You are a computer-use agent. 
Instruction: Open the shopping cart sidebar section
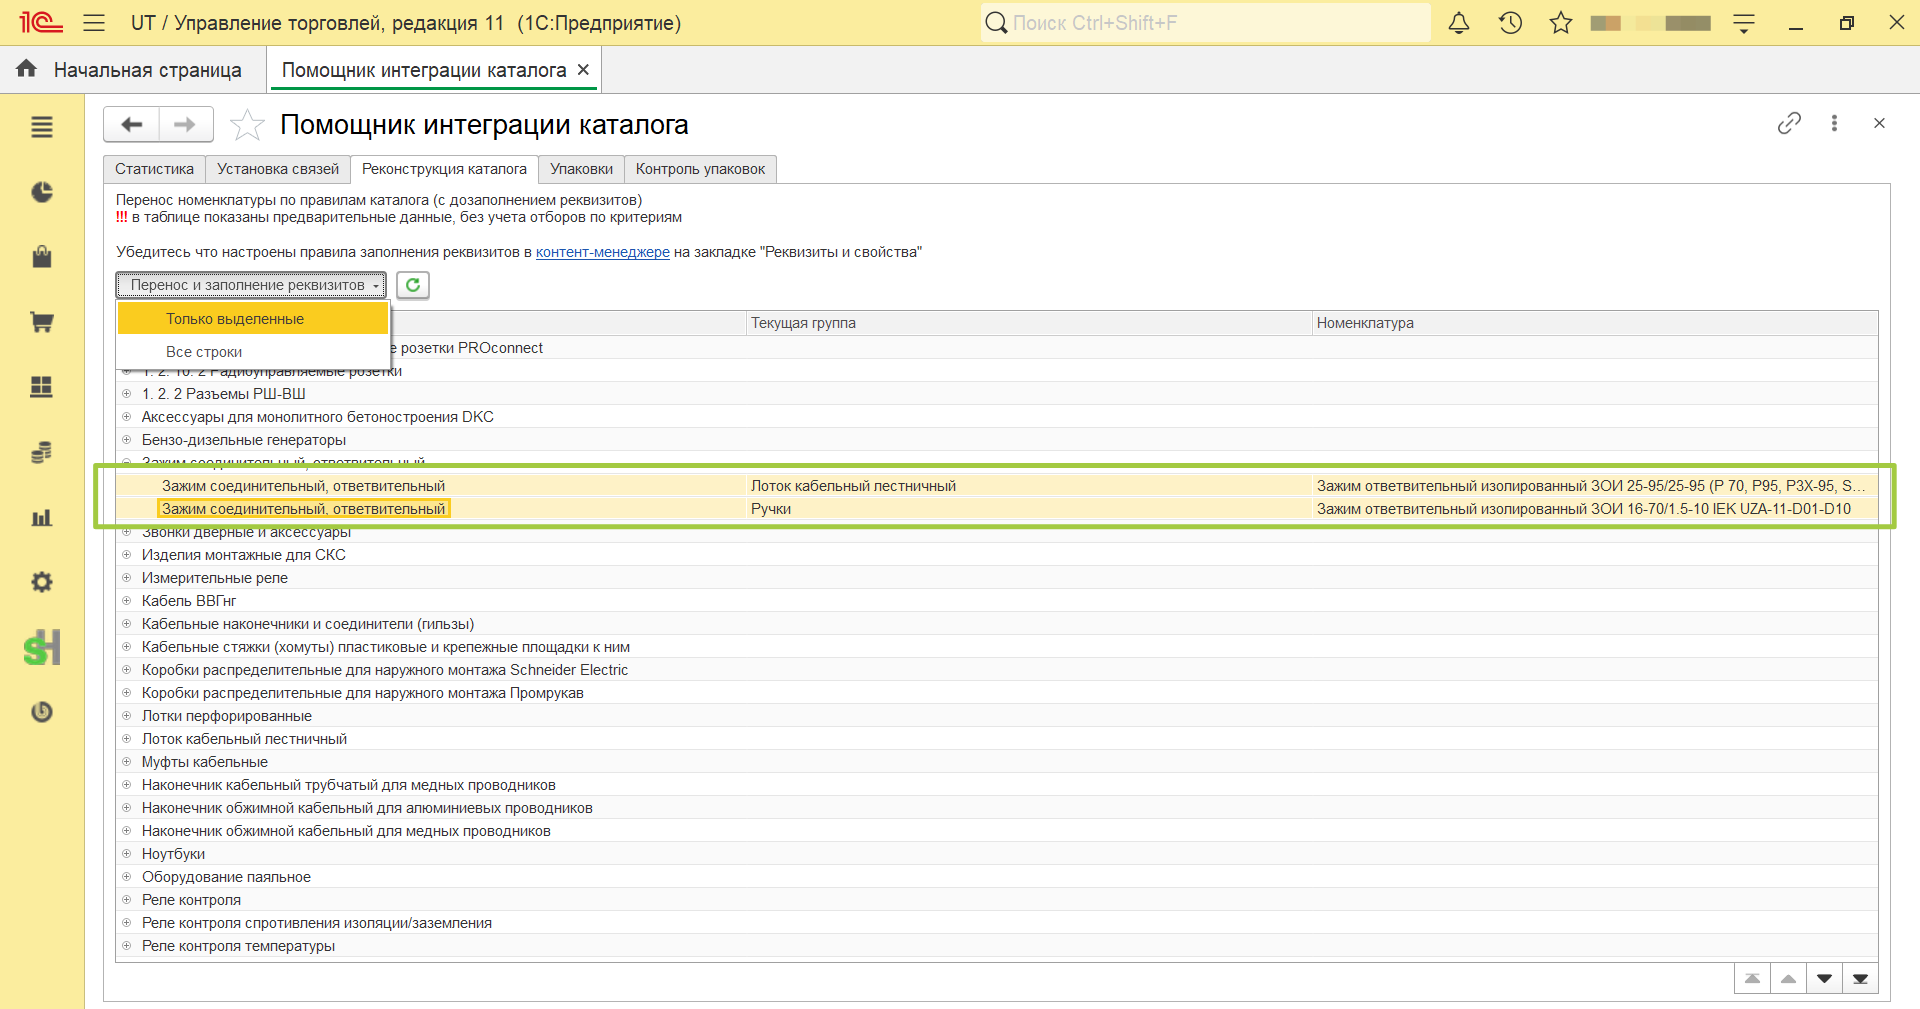(41, 322)
